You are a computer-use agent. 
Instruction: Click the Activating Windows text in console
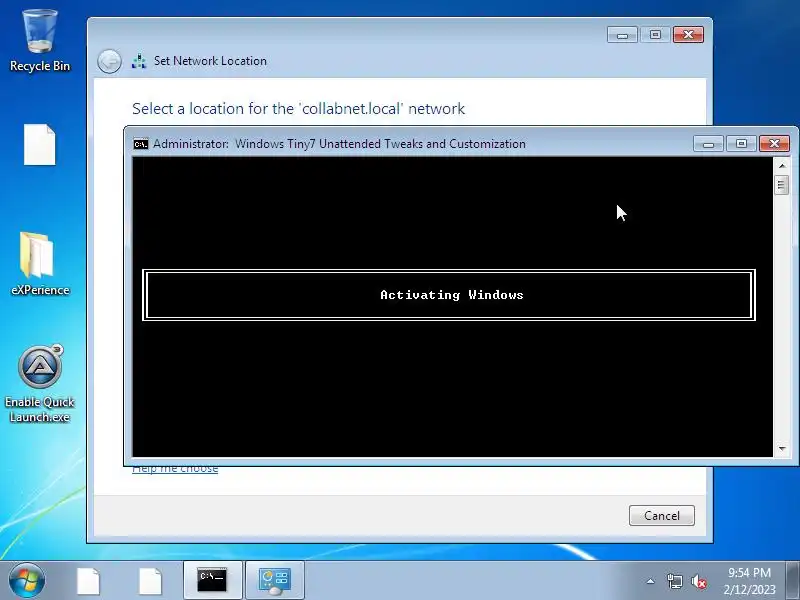(x=452, y=295)
